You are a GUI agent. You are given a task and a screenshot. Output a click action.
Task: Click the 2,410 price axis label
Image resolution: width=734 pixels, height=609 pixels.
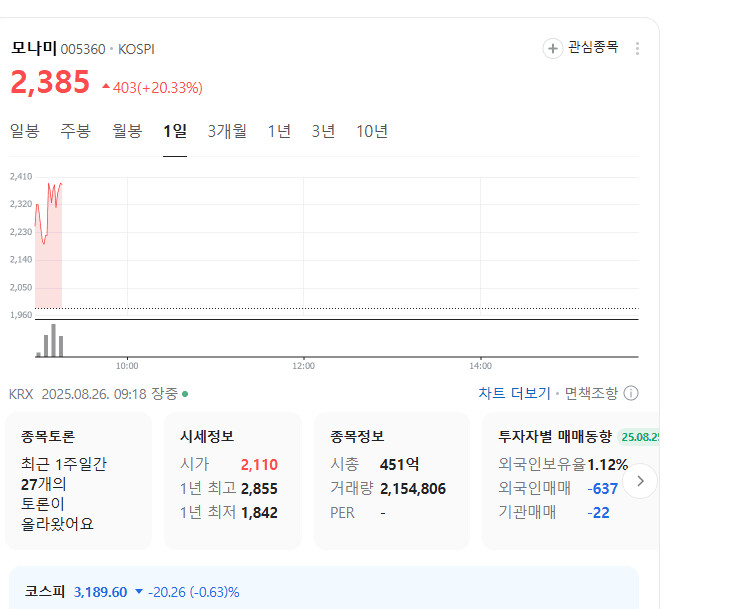(21, 176)
